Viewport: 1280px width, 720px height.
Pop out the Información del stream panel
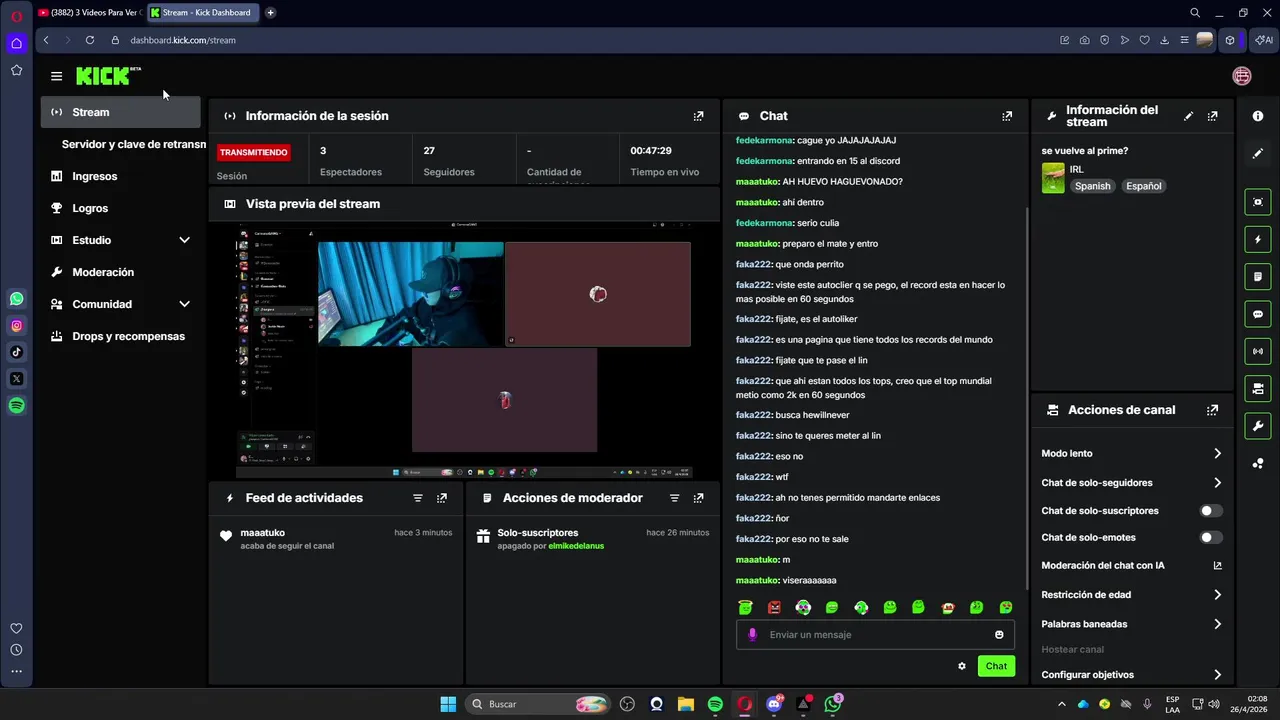pyautogui.click(x=1212, y=116)
